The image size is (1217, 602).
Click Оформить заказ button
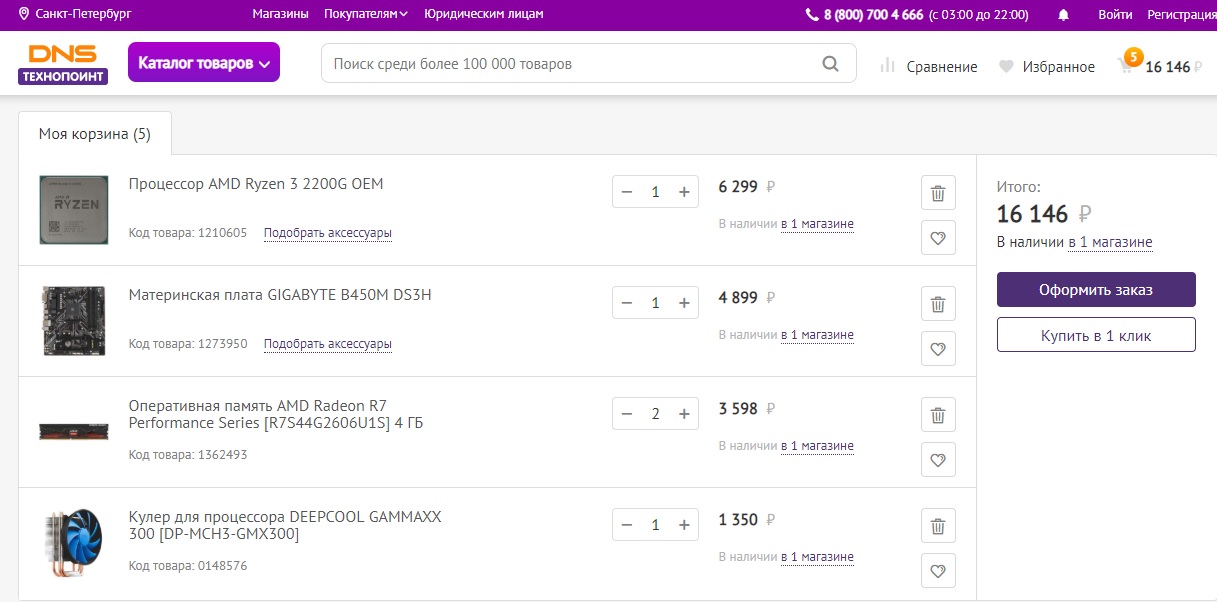click(x=1096, y=290)
